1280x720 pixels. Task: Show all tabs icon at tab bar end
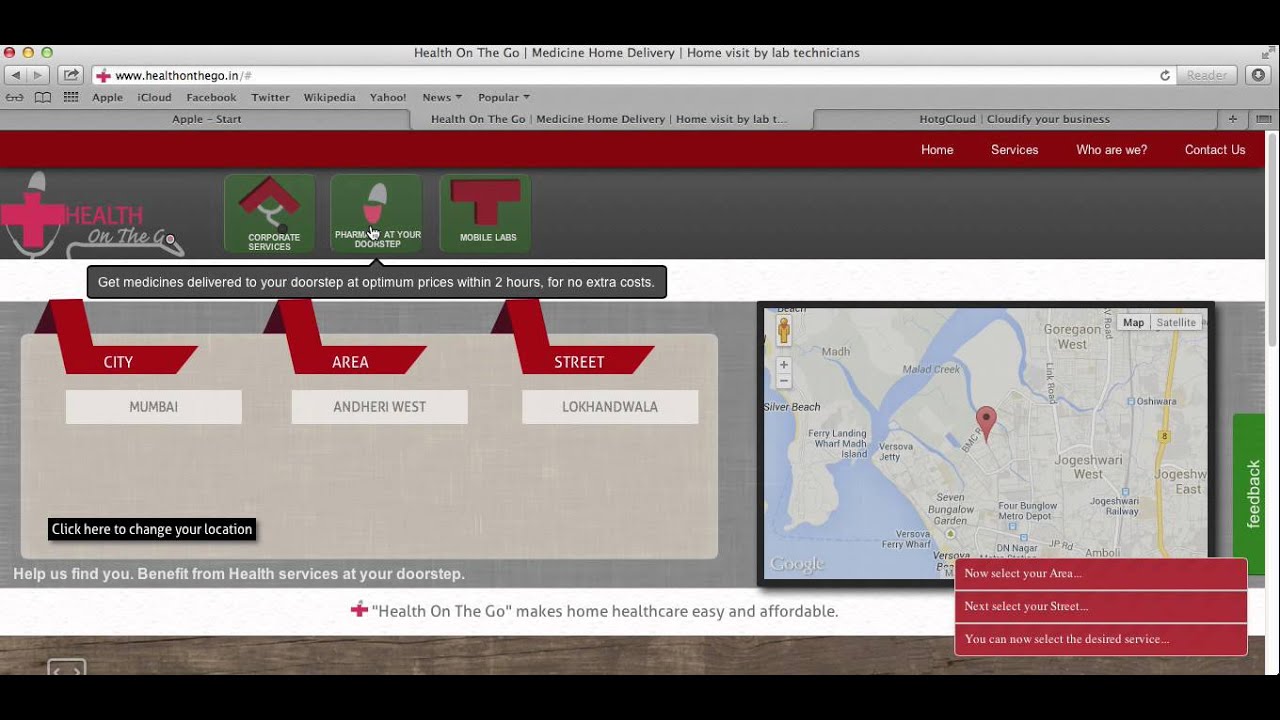click(x=1263, y=119)
